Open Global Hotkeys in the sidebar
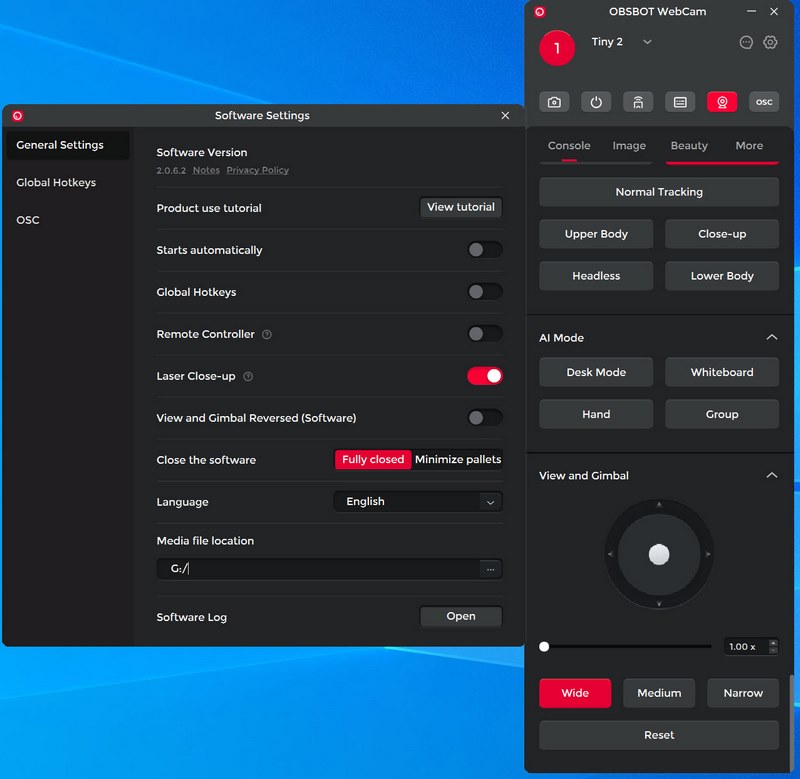800x779 pixels. tap(56, 183)
